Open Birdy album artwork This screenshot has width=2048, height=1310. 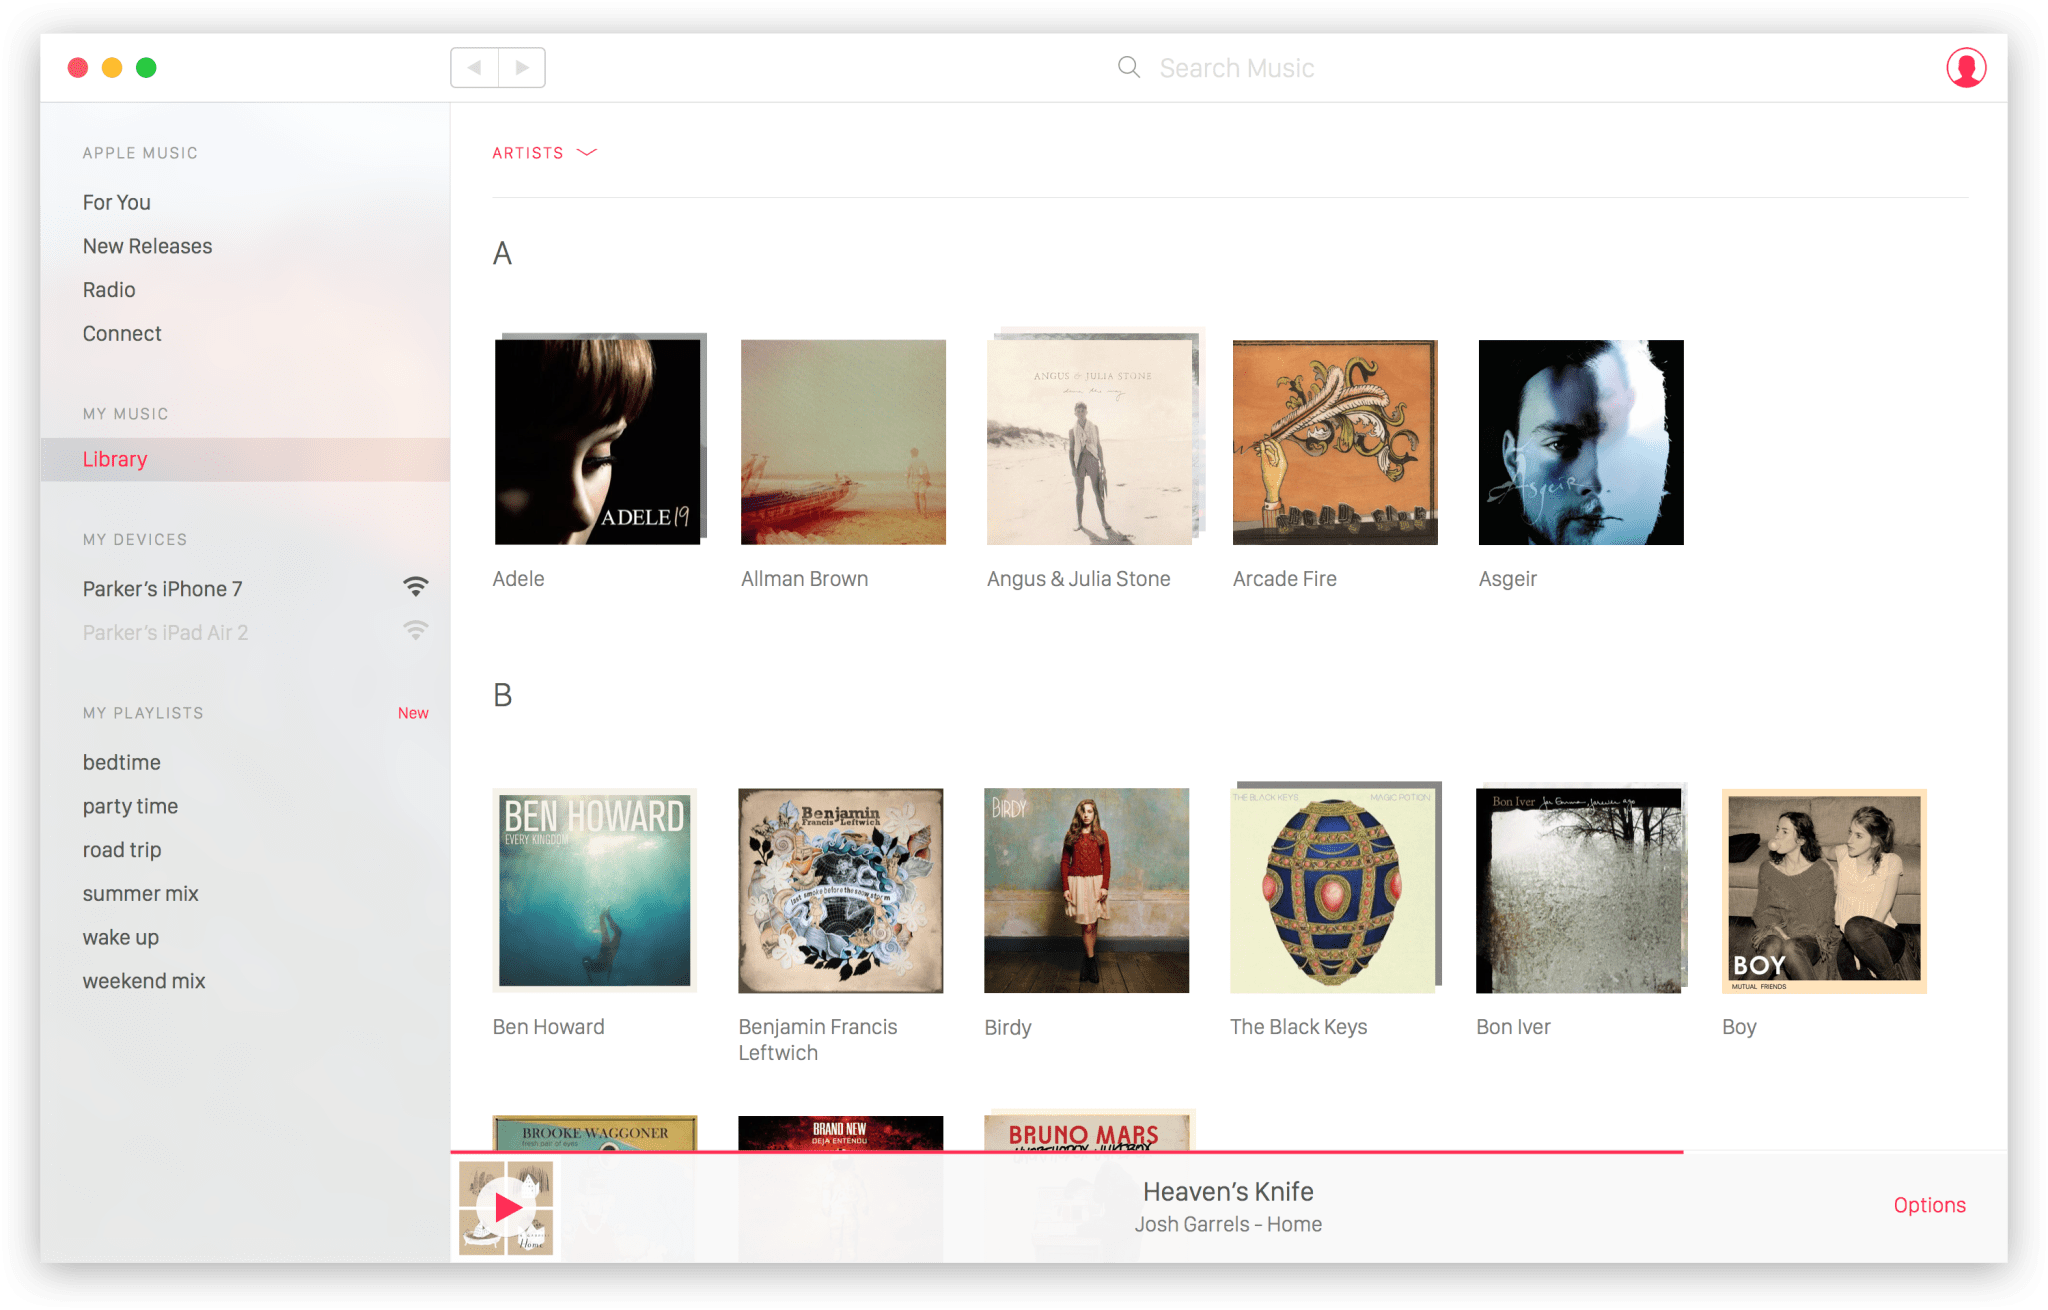point(1087,890)
